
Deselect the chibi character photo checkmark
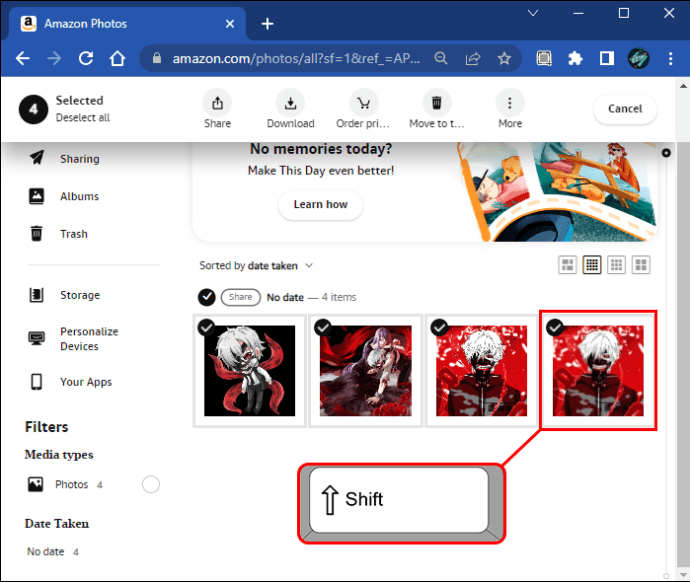[x=206, y=327]
